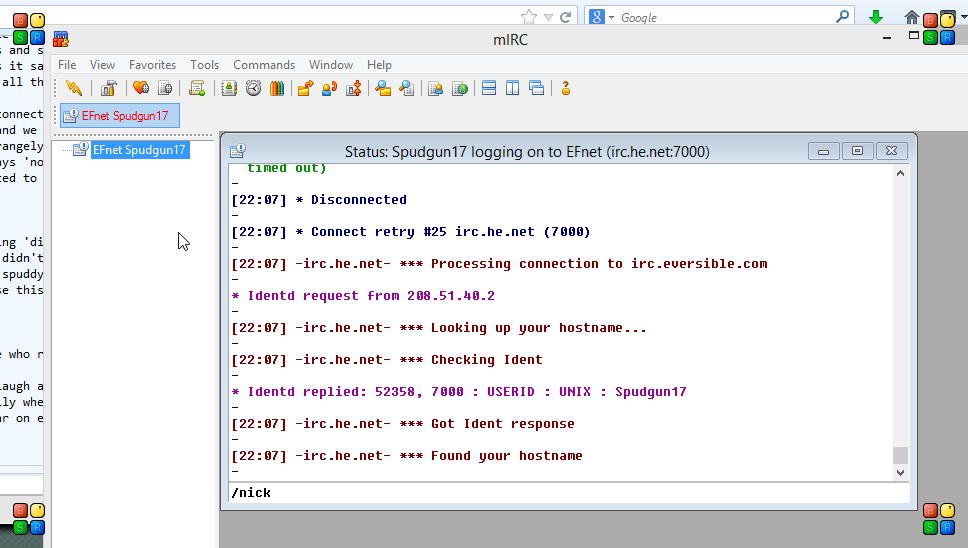Open the File menu
The image size is (968, 548).
click(x=67, y=65)
